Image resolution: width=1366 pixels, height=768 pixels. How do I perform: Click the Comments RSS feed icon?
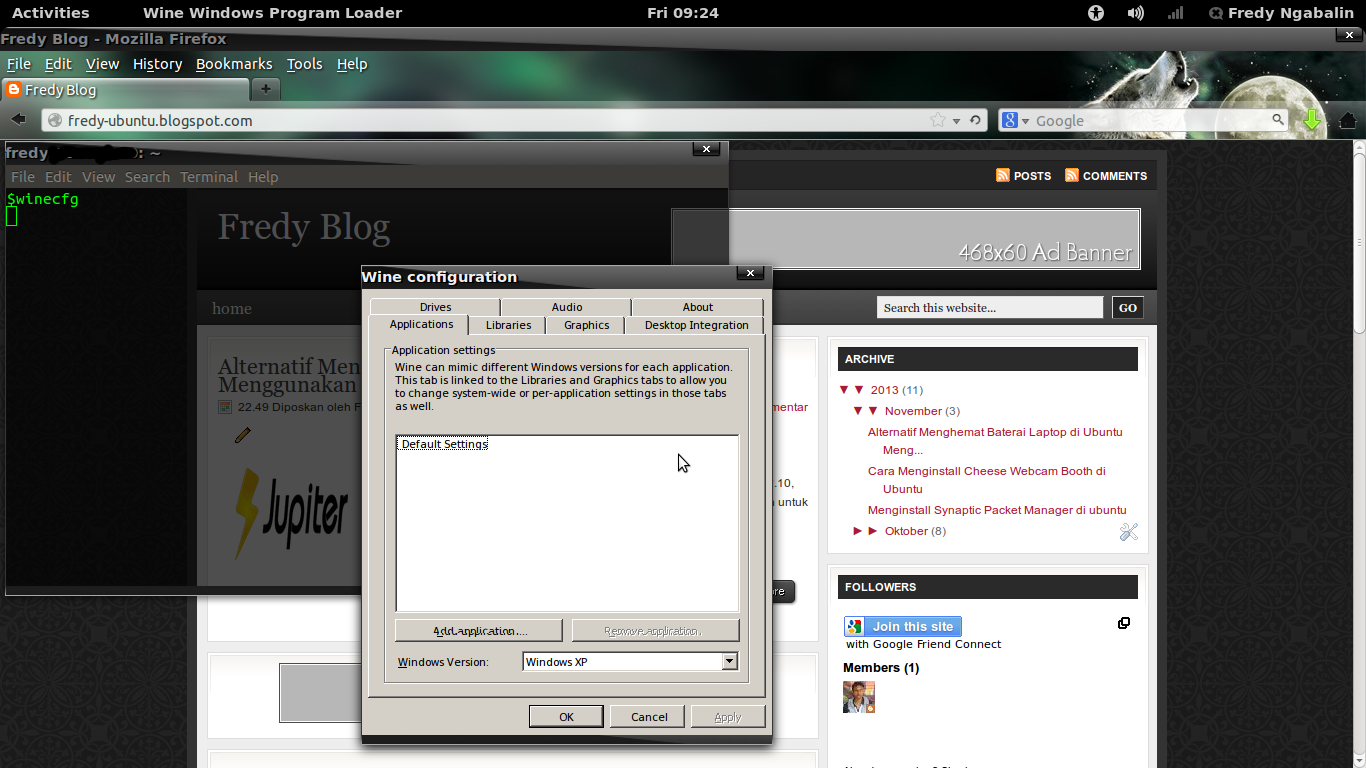tap(1072, 175)
